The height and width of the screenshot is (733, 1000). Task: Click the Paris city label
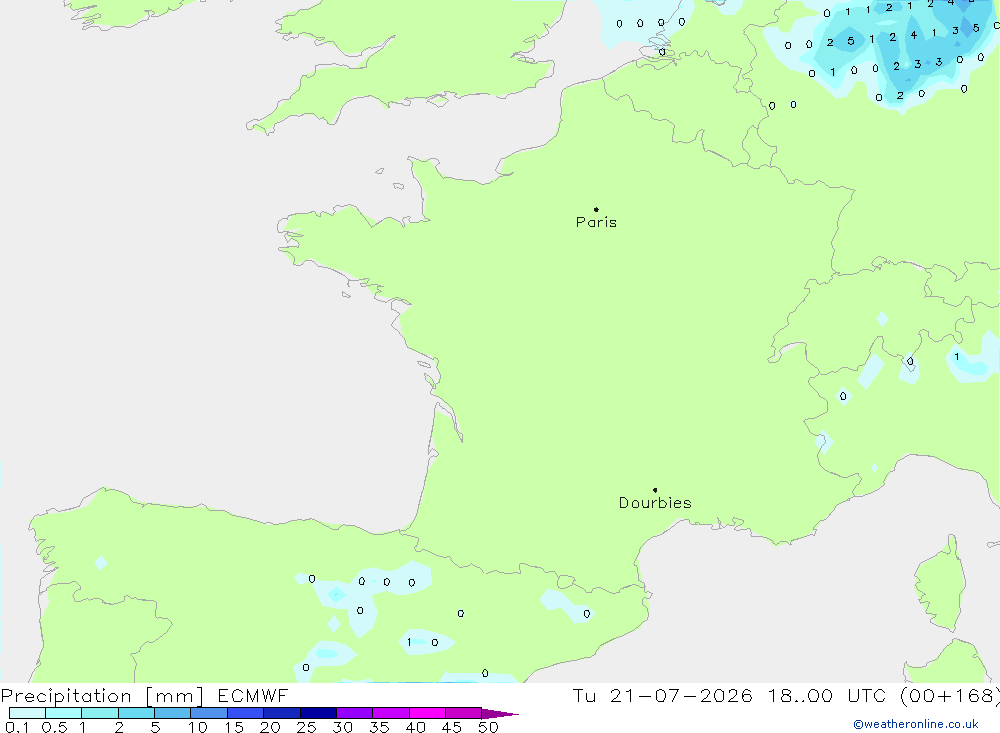coord(596,222)
